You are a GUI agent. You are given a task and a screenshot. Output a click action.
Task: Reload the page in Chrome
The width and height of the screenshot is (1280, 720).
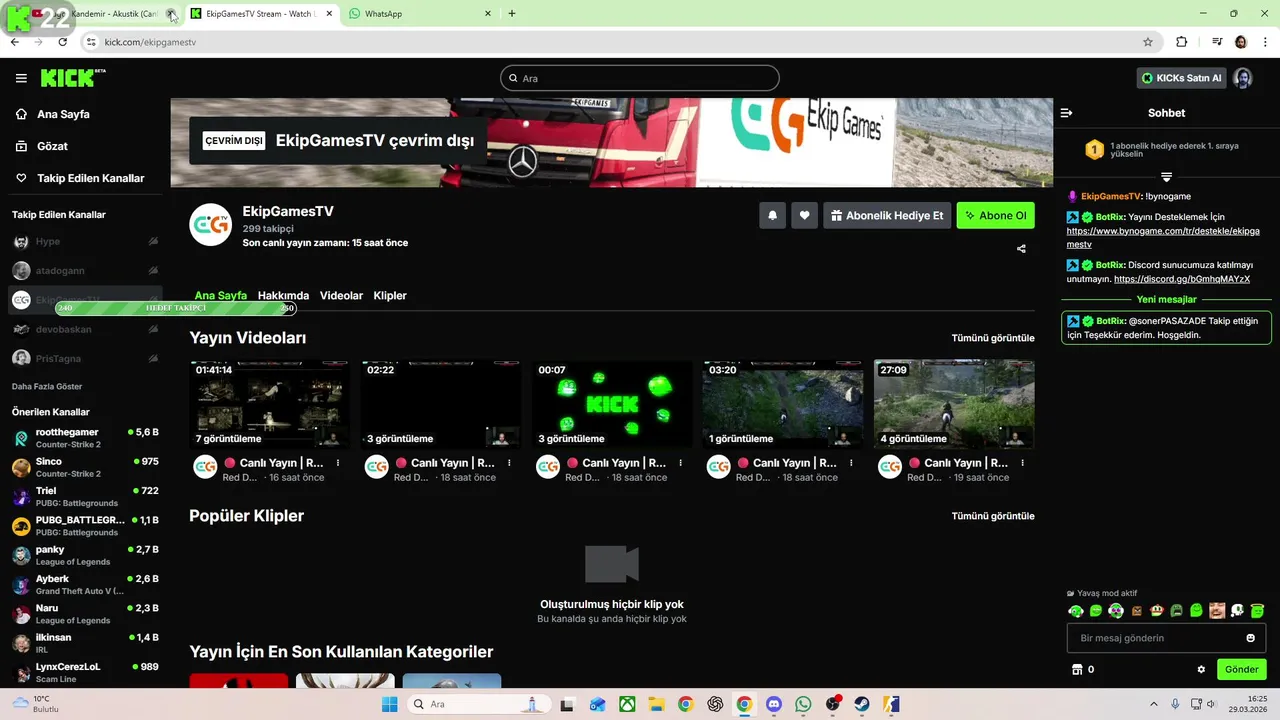coord(62,42)
